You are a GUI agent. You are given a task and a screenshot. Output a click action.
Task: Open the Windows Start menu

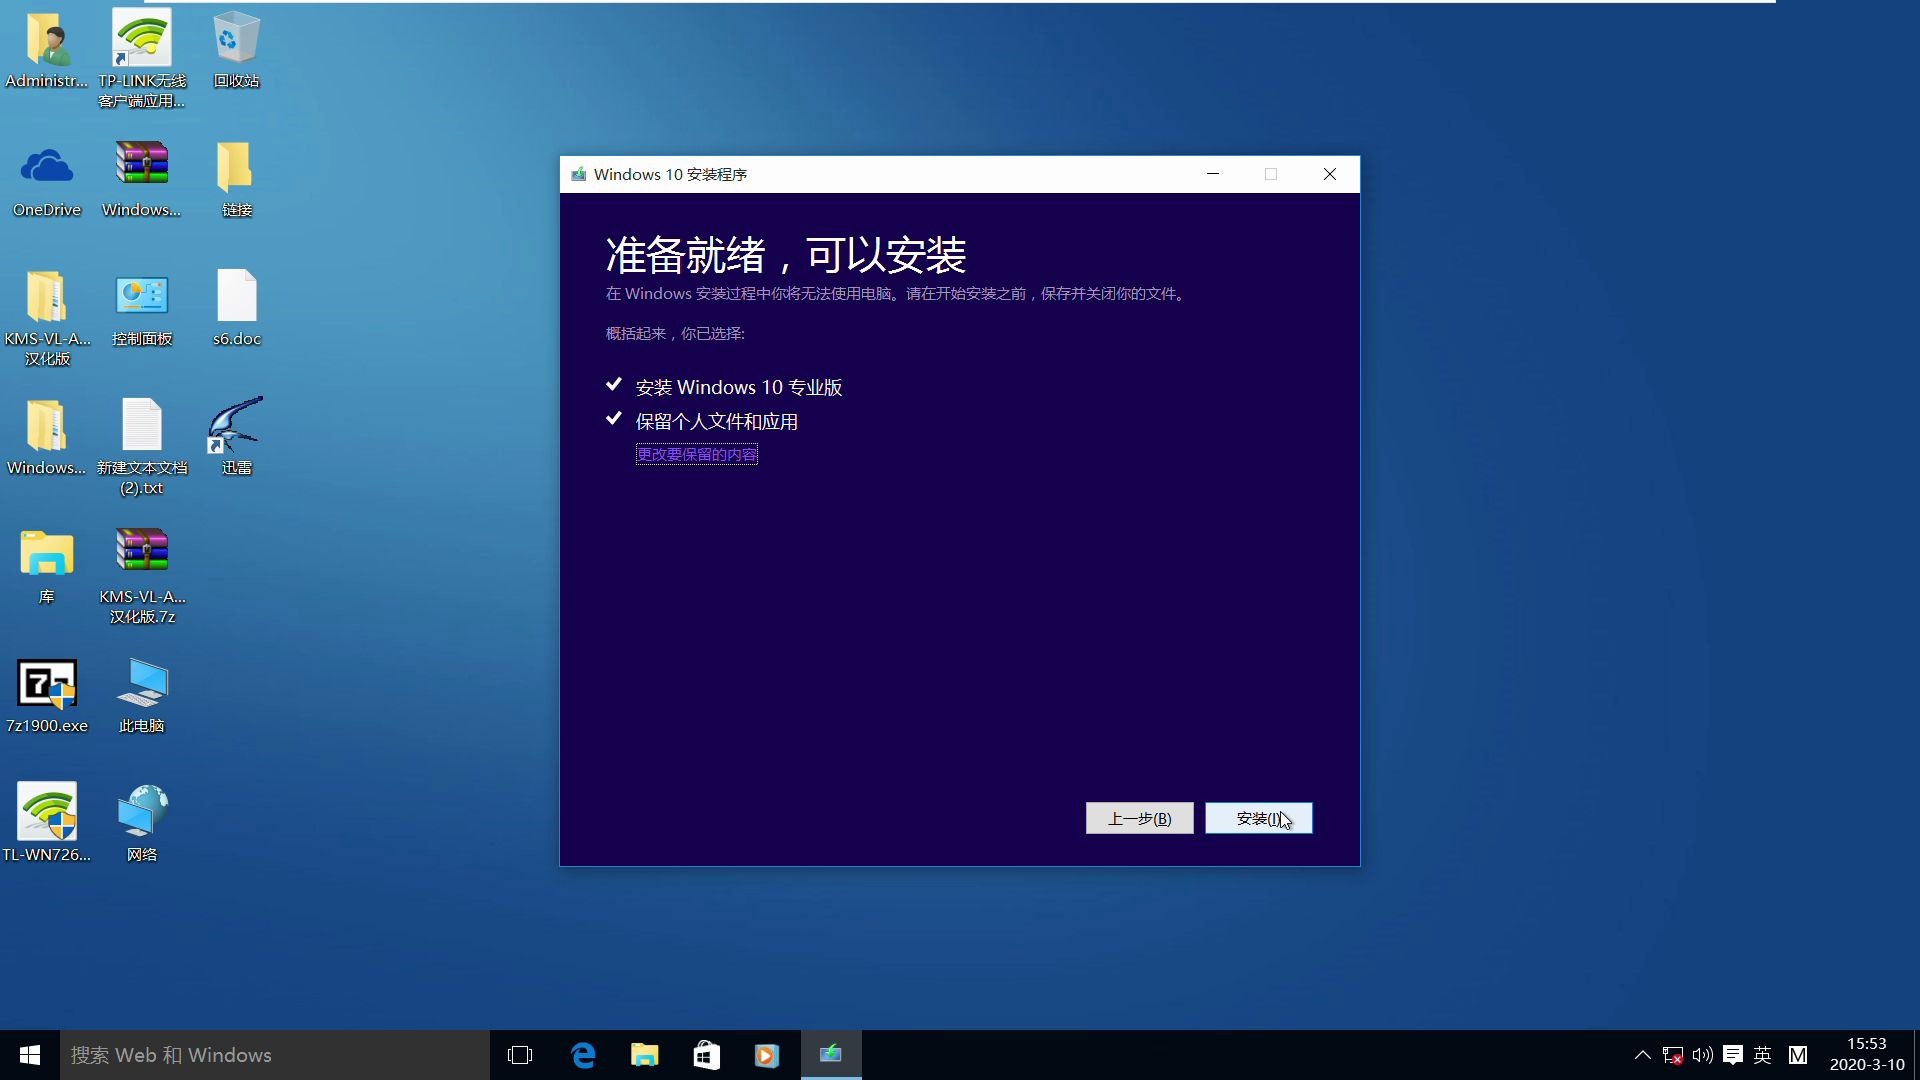[x=30, y=1055]
